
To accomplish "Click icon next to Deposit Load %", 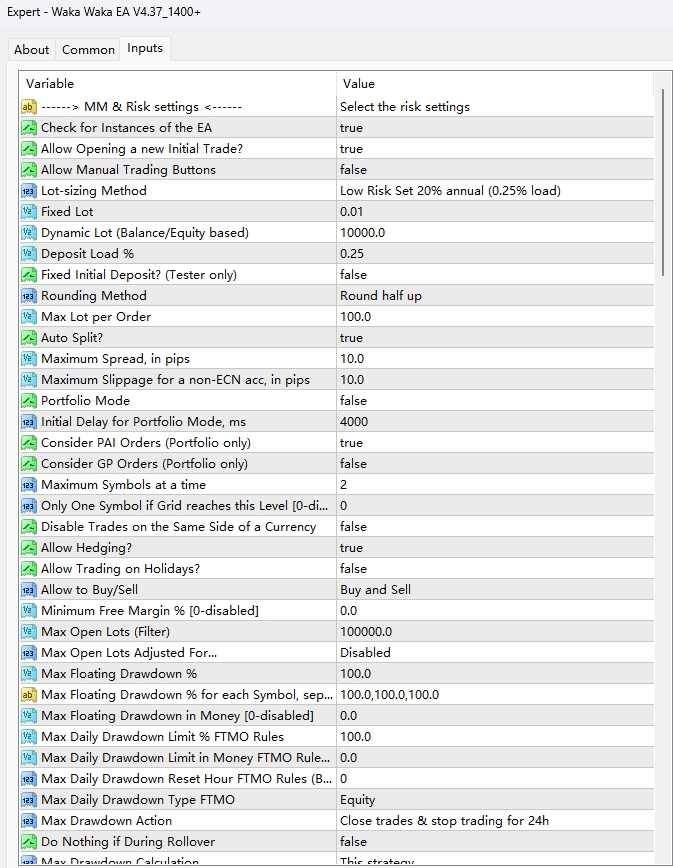I will point(29,254).
